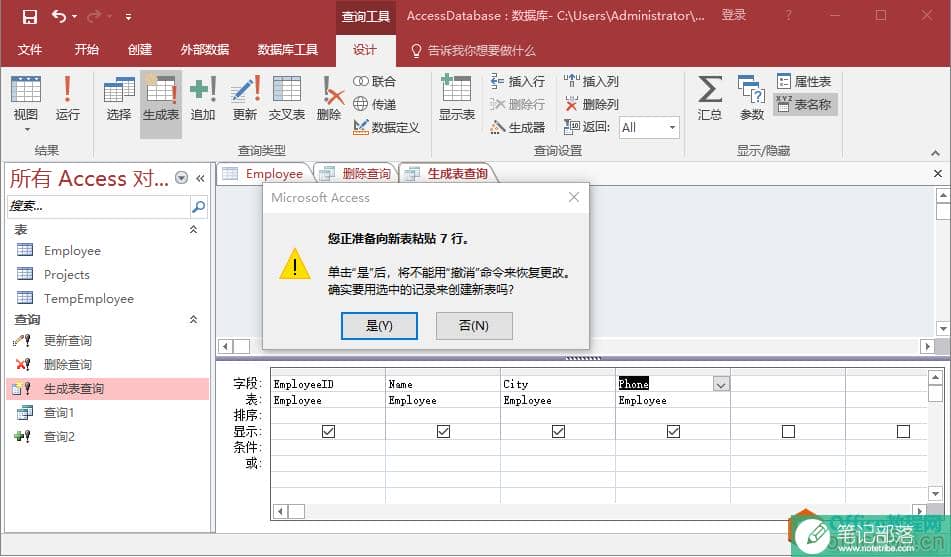Open the Home (开始) ribbon tab
The image size is (951, 557).
tap(86, 50)
